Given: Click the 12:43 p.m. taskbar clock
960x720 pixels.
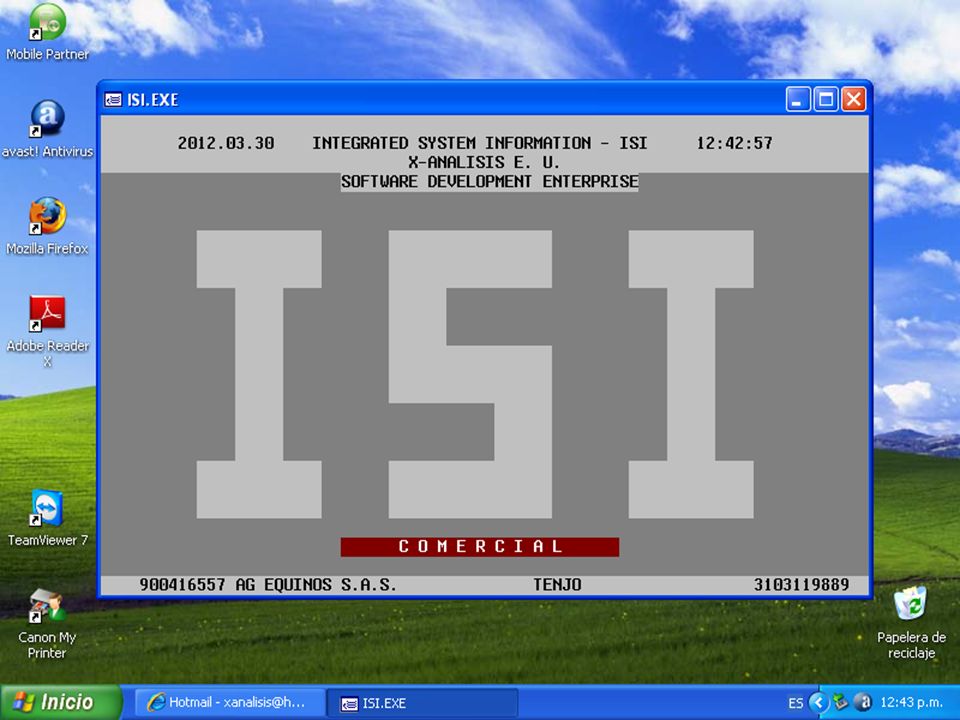Looking at the screenshot, I should 911,702.
